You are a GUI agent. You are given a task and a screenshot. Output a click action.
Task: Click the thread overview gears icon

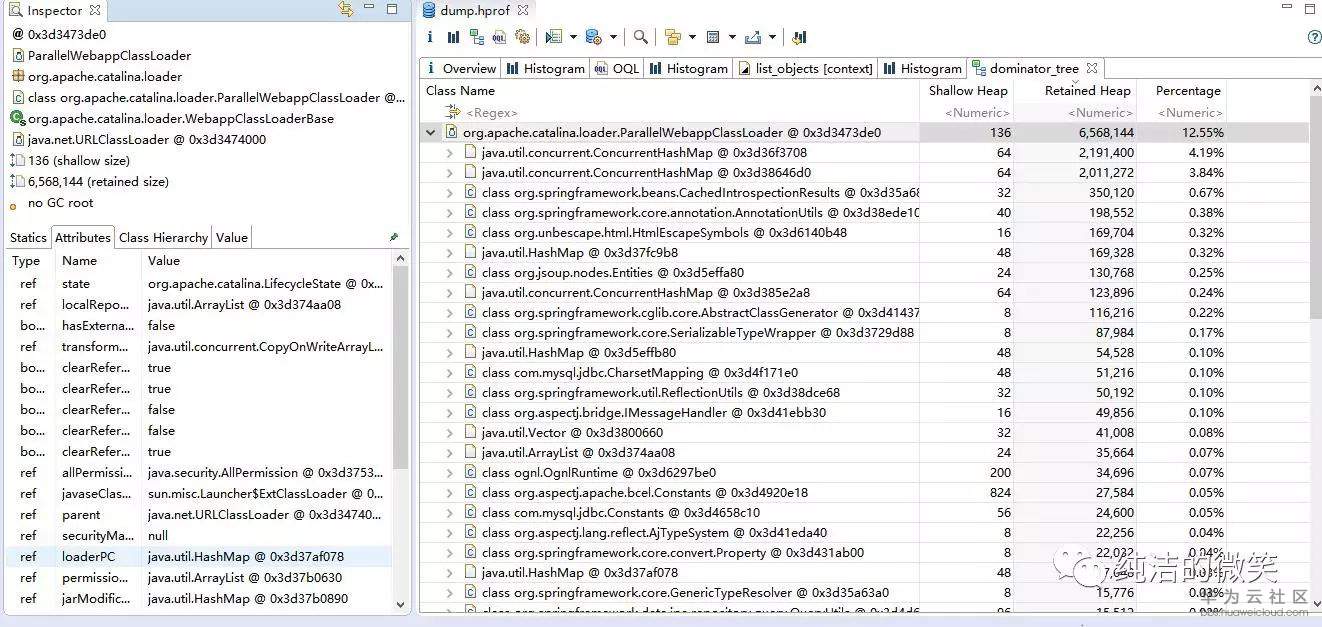tap(522, 37)
